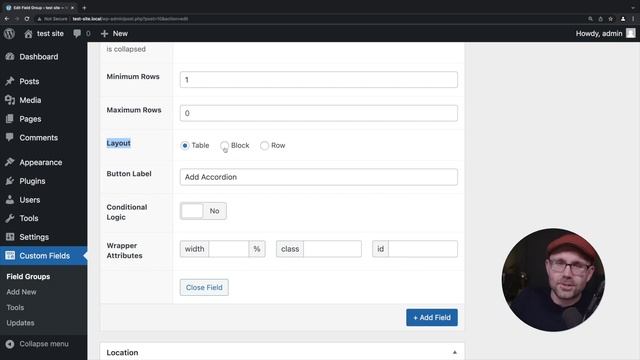Click the admin avatar in the top bar

pyautogui.click(x=631, y=33)
